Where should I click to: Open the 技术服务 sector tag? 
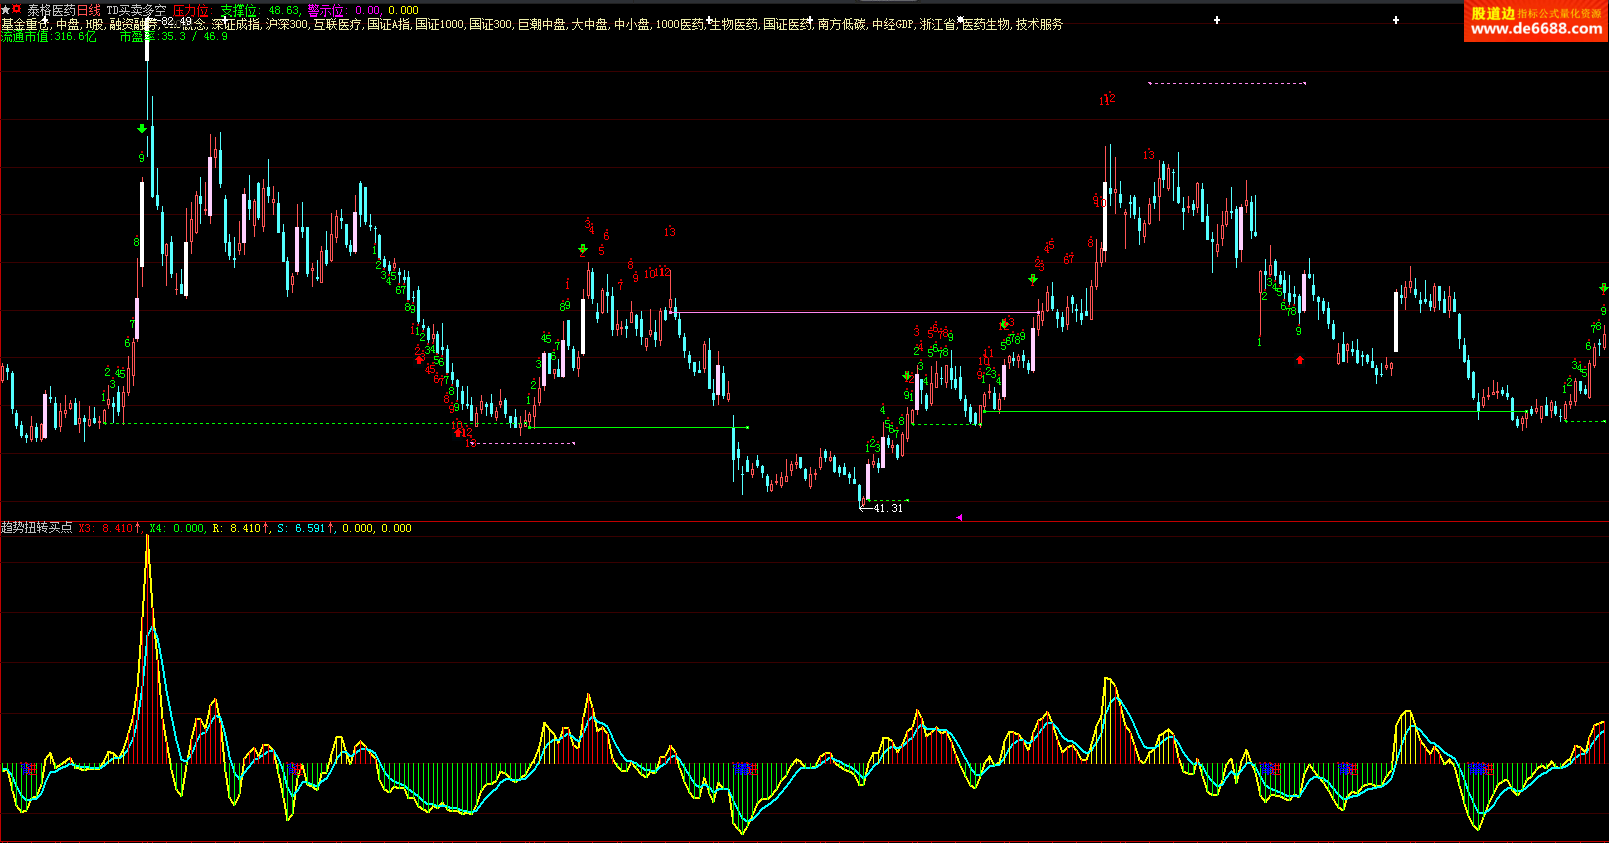pyautogui.click(x=1039, y=24)
